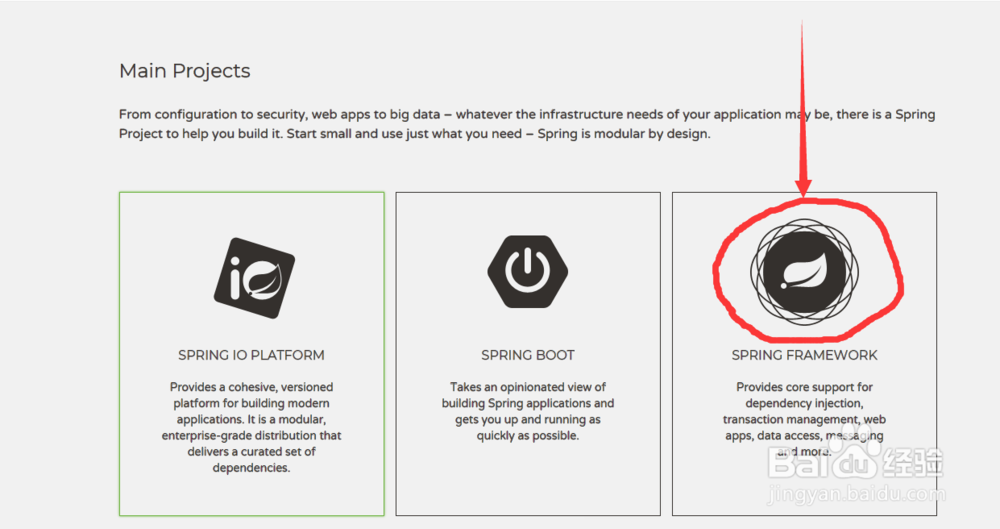Click the Spring Boot power hexagon icon
Viewport: 1000px width, 529px height.
pos(527,271)
